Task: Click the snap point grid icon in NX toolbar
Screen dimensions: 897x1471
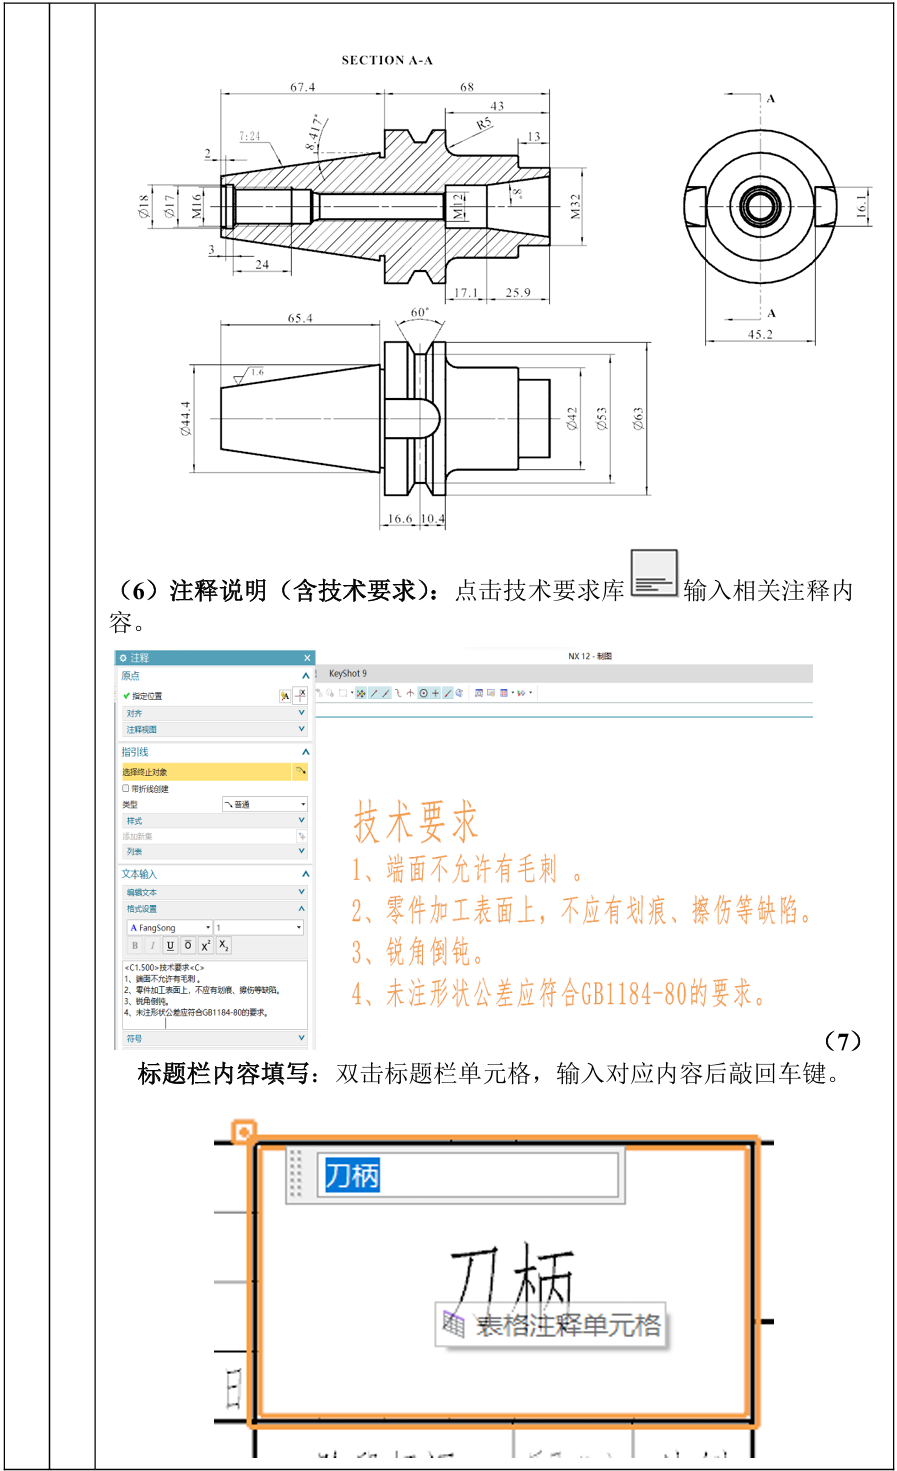Action: coord(361,693)
